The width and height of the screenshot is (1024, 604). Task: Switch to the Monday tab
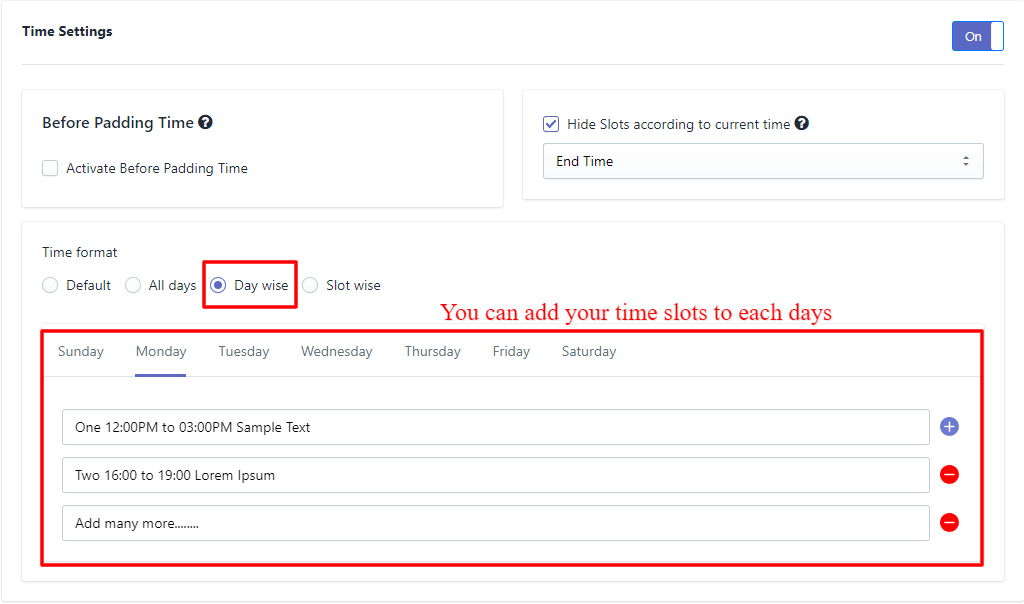tap(161, 351)
